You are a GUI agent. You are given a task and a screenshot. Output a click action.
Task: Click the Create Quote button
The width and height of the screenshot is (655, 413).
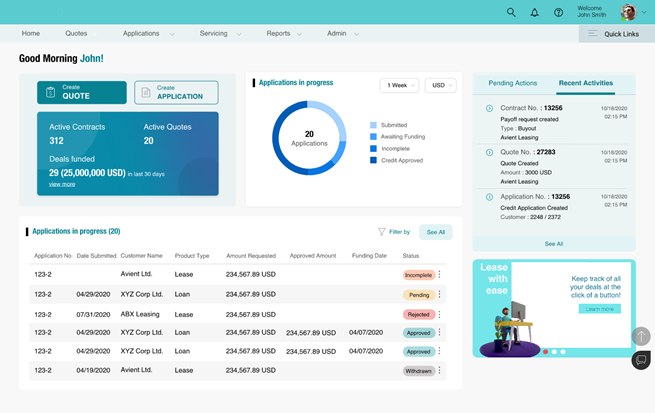(82, 92)
